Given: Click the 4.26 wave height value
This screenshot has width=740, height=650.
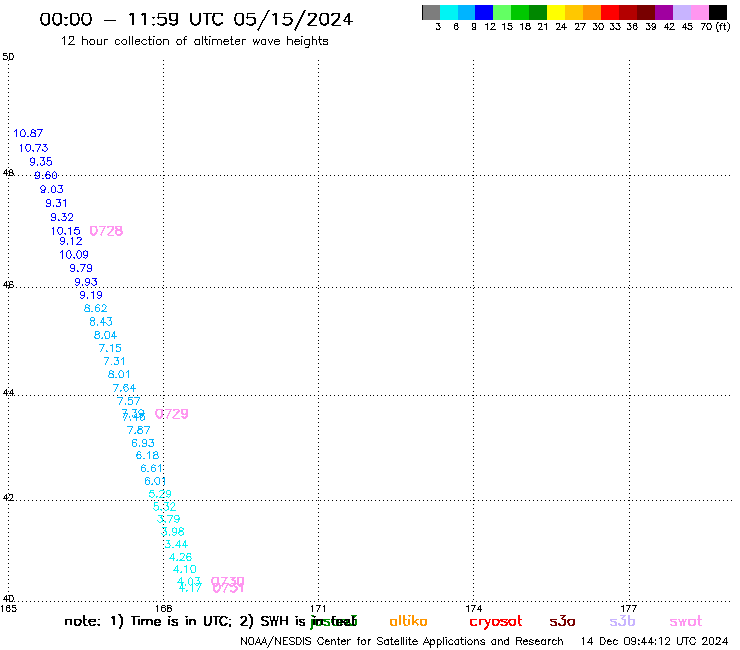Looking at the screenshot, I should [180, 557].
